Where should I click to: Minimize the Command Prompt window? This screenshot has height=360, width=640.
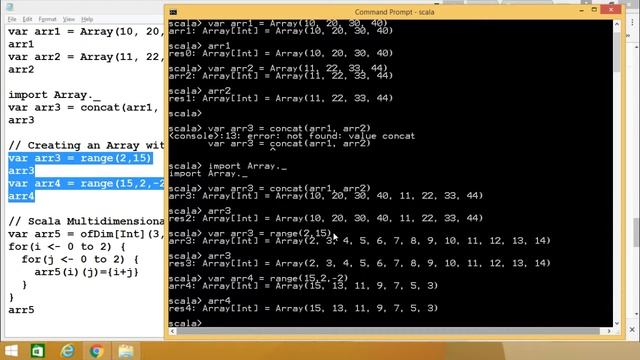click(x=581, y=10)
